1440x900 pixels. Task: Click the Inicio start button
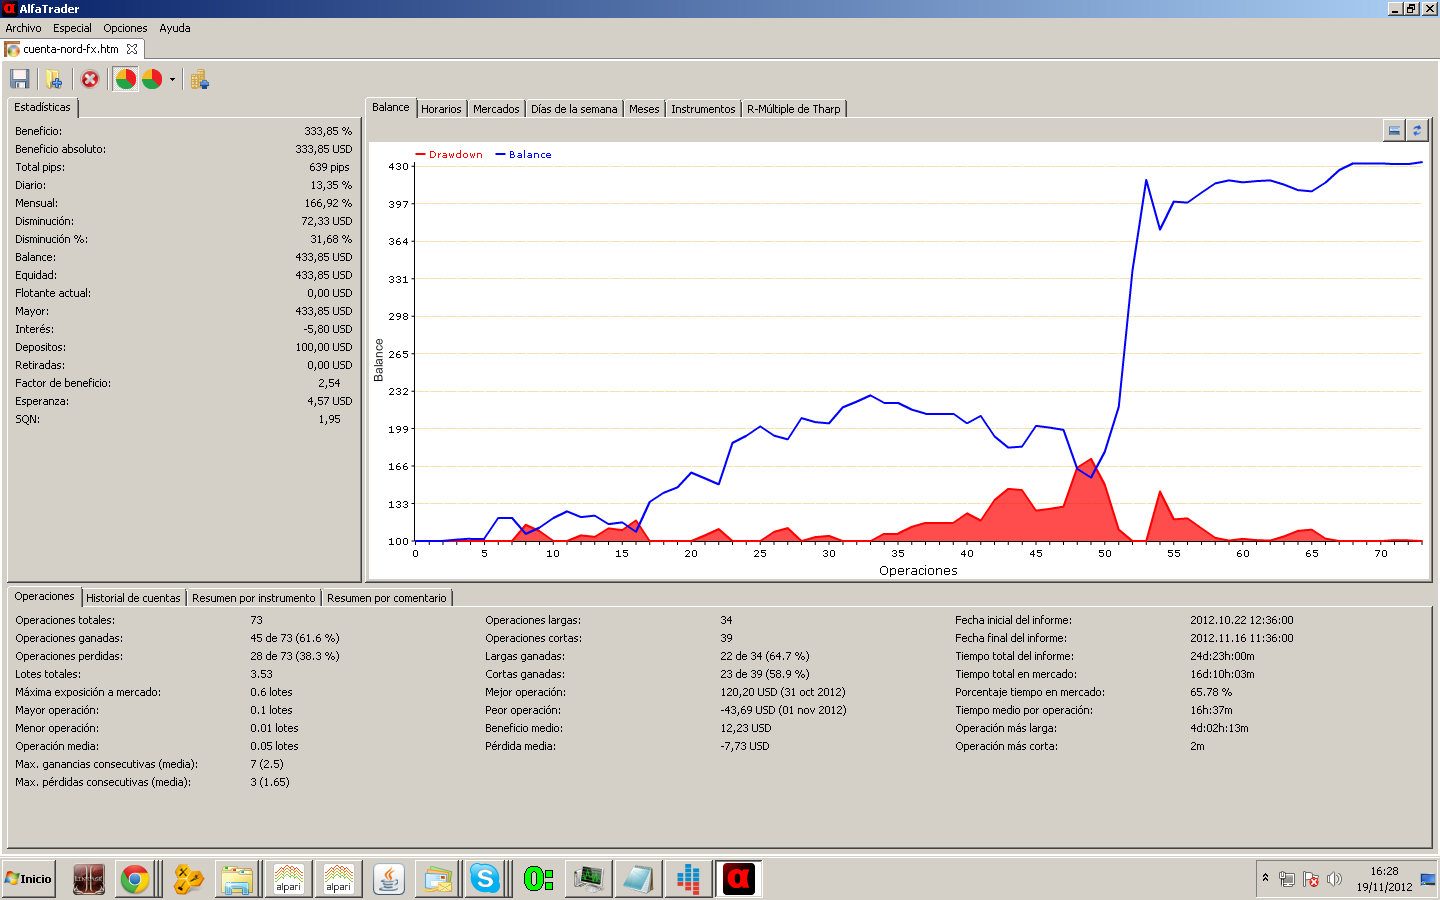29,879
